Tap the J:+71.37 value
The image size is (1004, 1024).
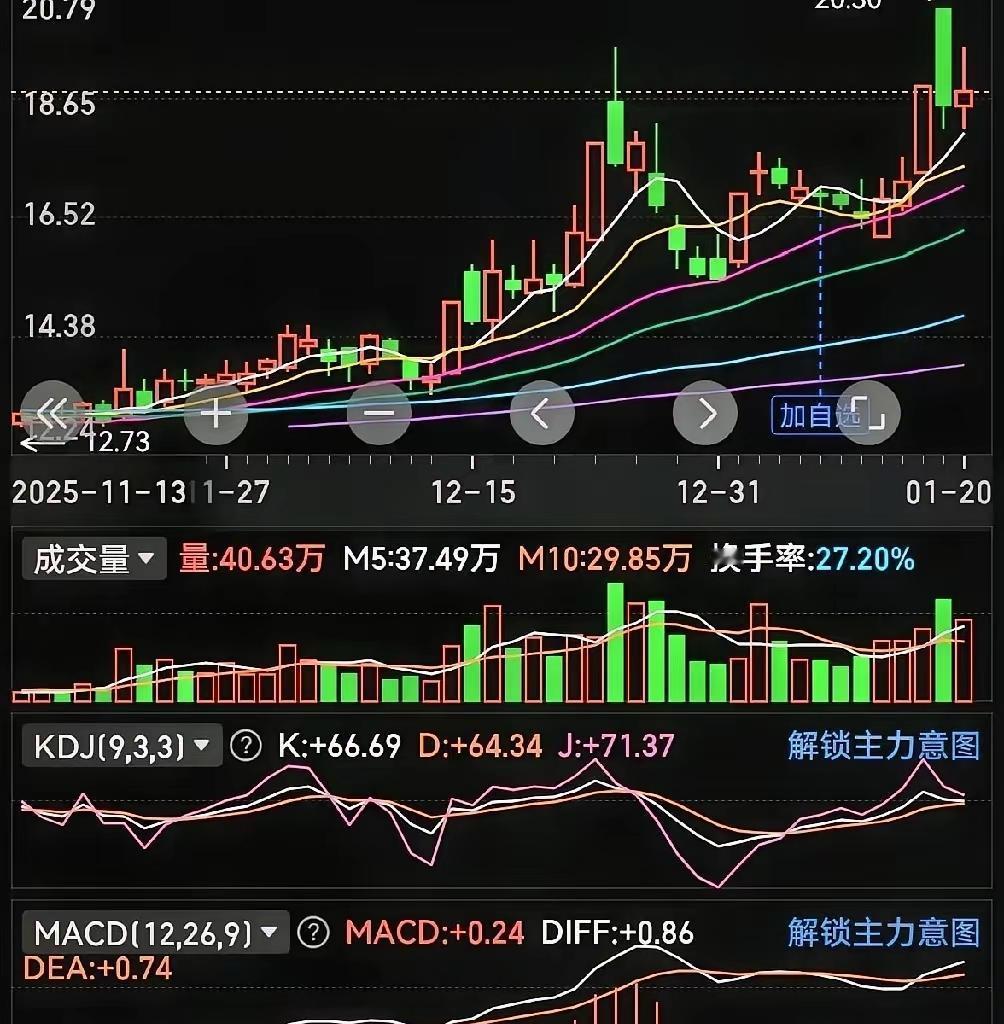616,746
